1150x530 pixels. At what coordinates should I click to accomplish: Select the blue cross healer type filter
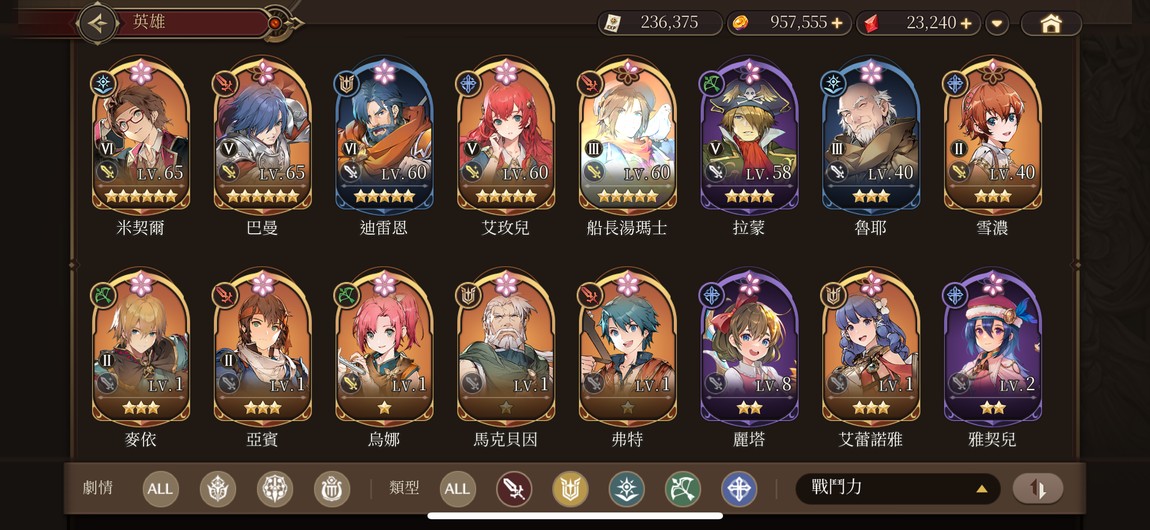point(739,489)
